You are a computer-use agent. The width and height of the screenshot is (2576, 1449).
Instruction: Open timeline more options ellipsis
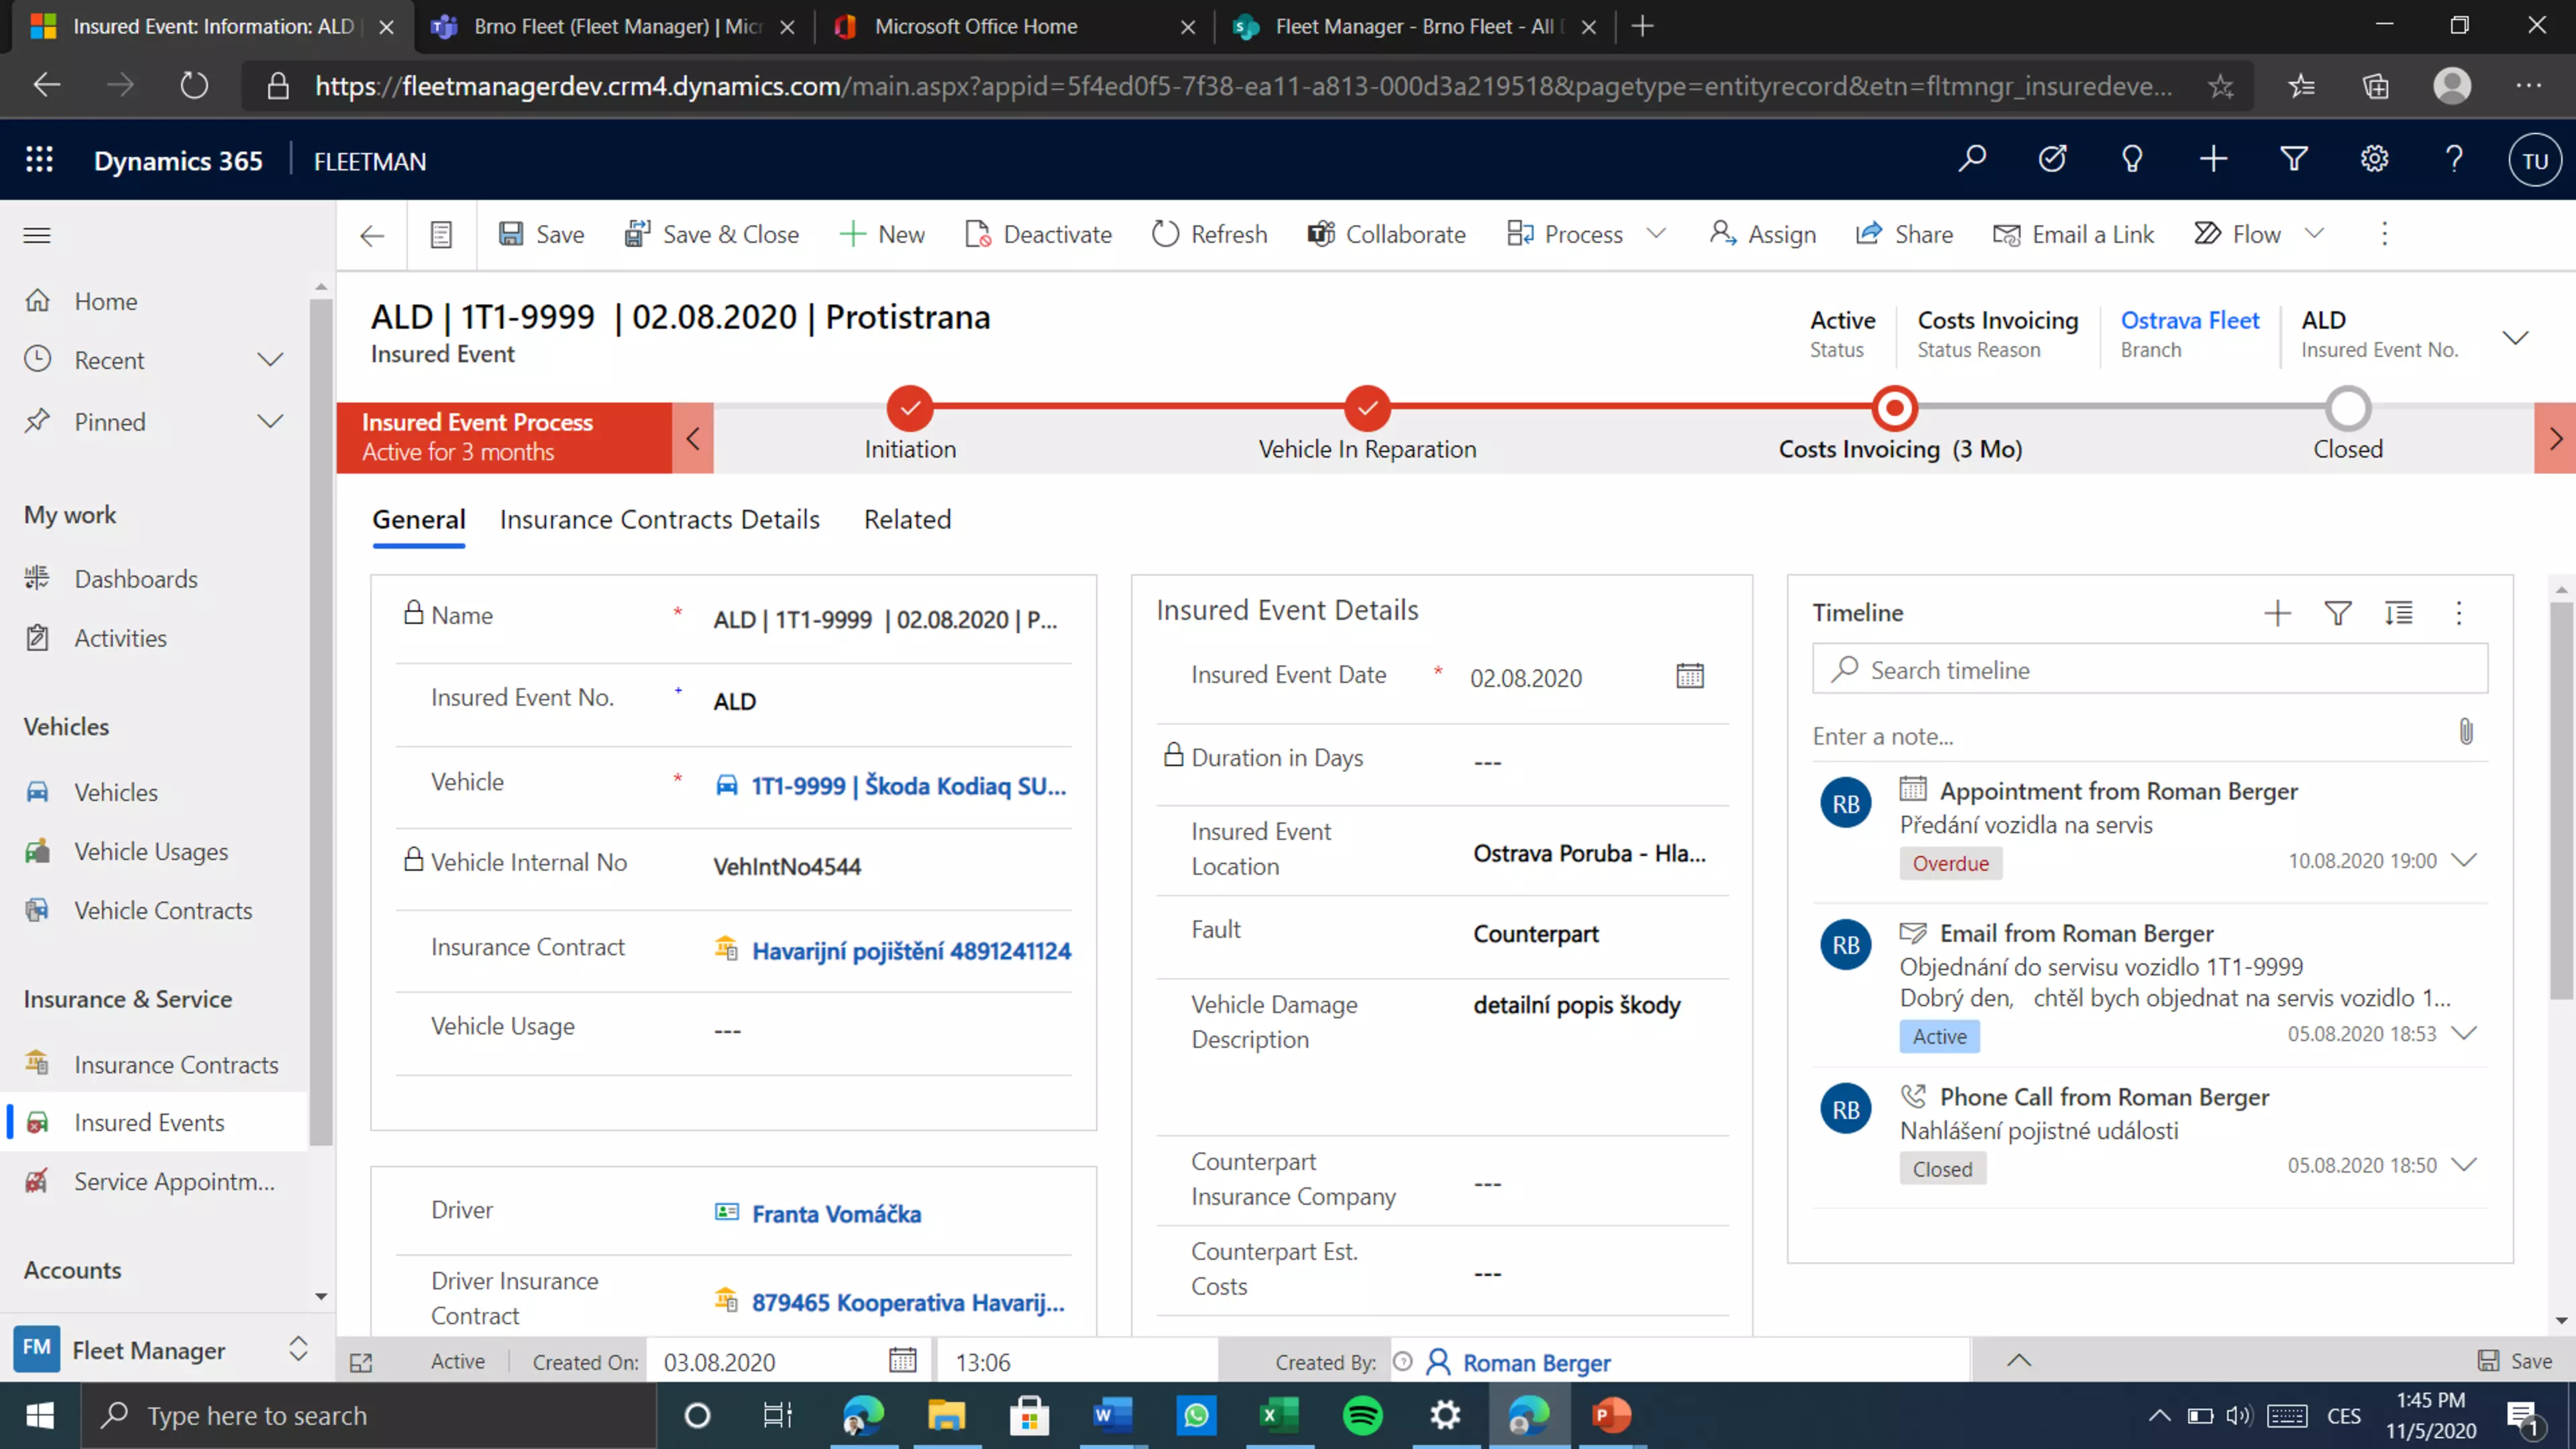2459,613
